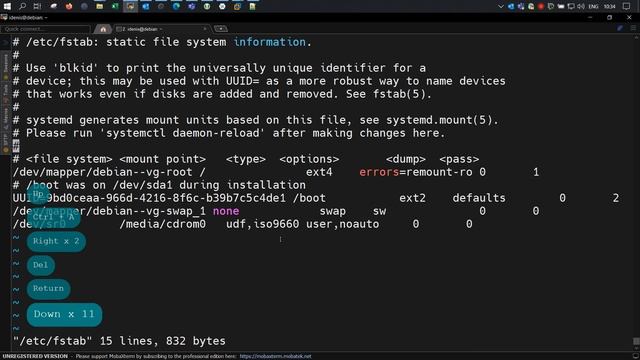Select the idenis@debian terminal tab
The image size is (640, 360).
coord(159,29)
